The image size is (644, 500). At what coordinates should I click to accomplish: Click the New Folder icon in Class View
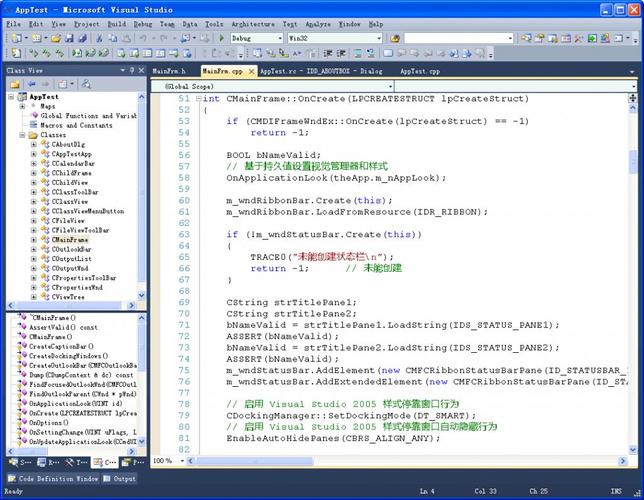[11, 84]
